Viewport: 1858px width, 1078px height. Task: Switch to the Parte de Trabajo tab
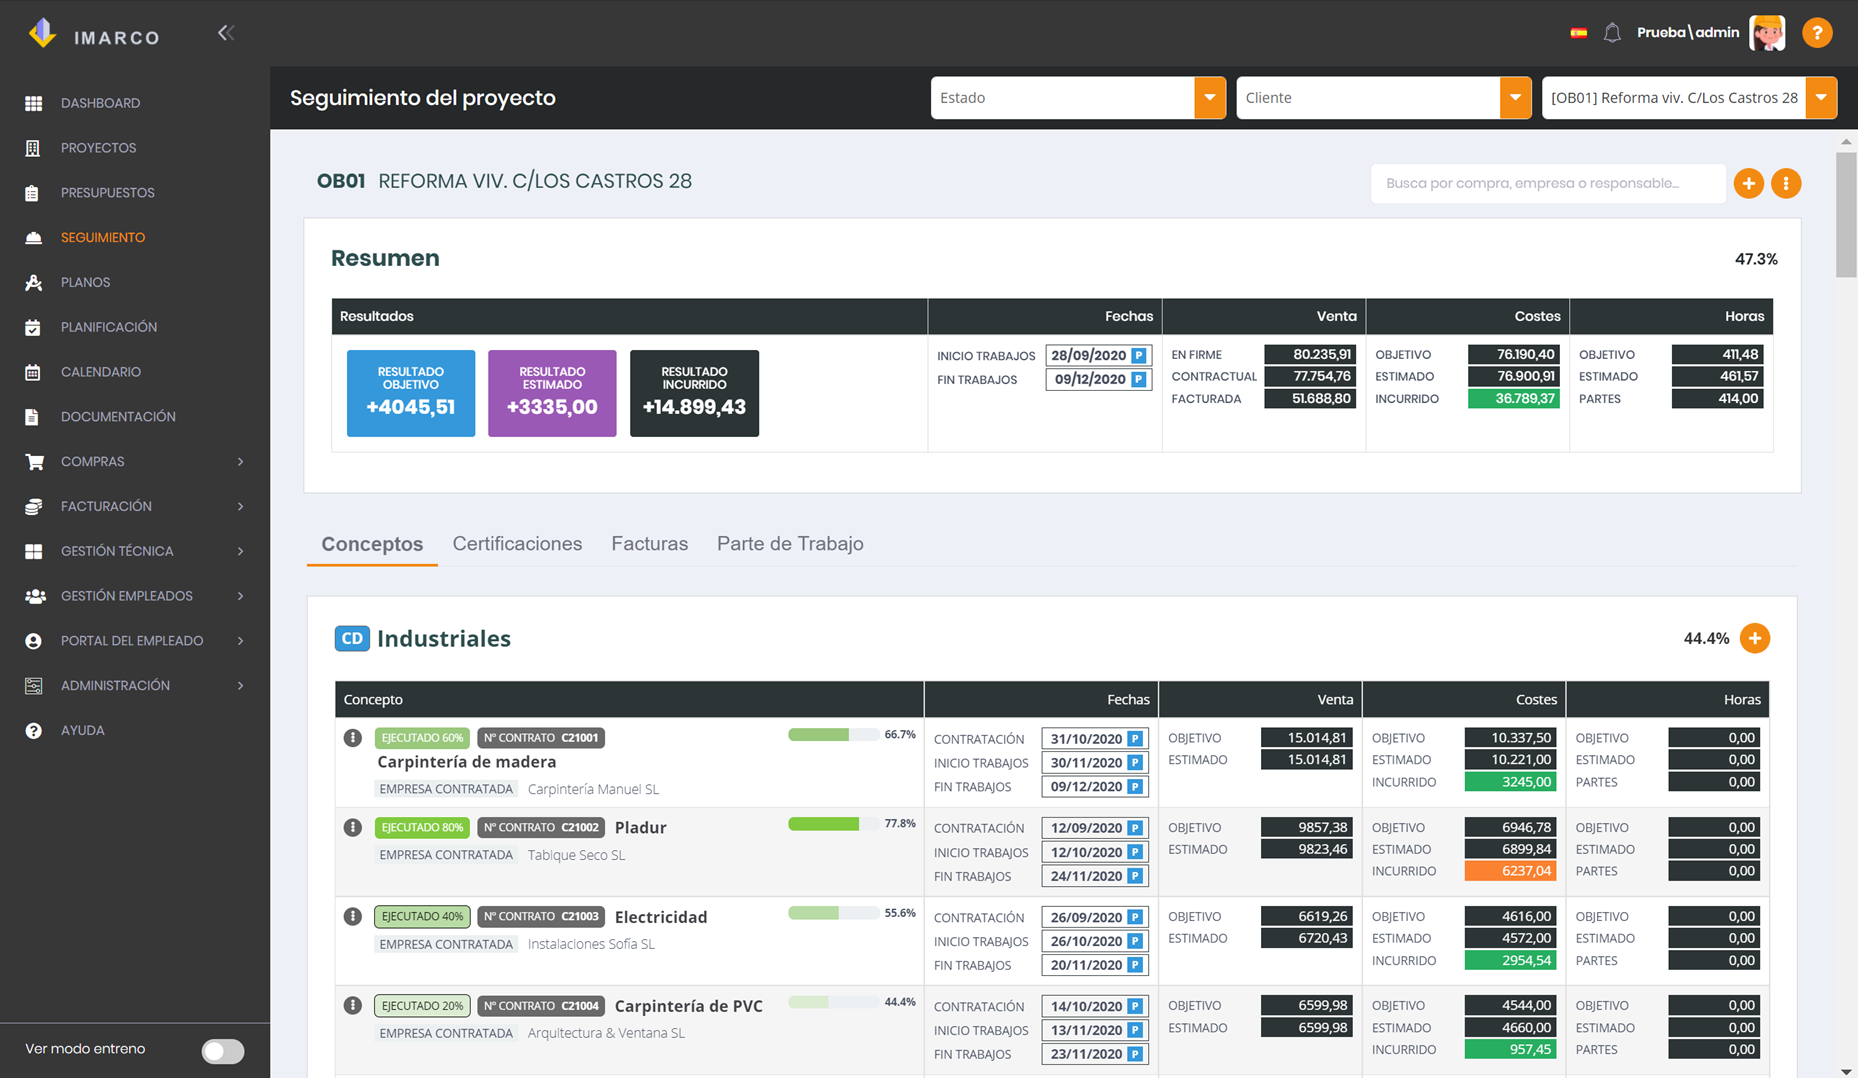[790, 544]
